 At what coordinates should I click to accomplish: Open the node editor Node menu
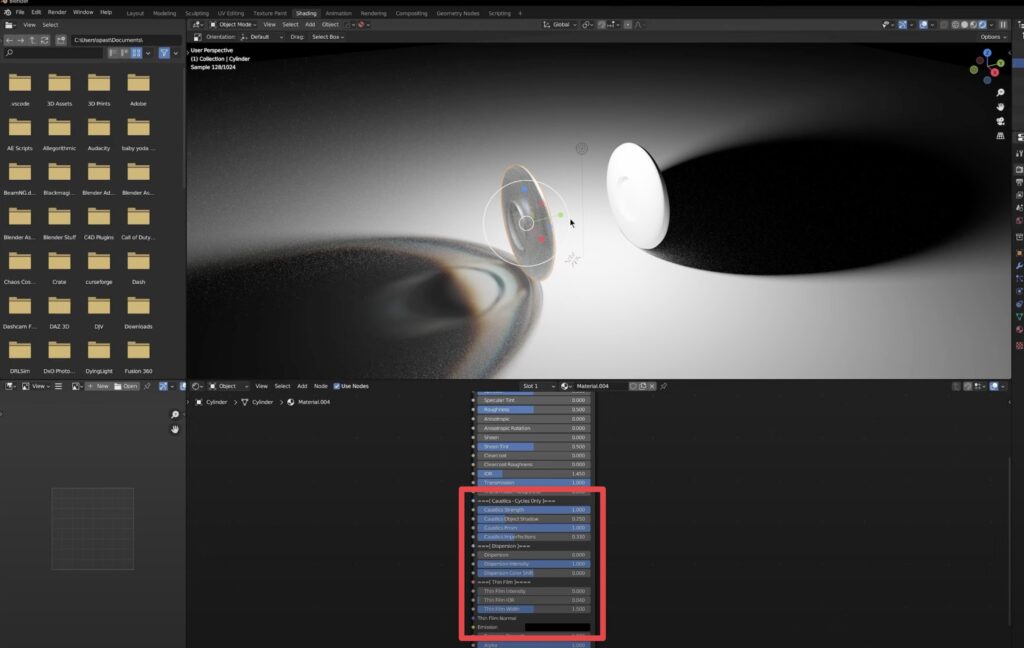[321, 386]
